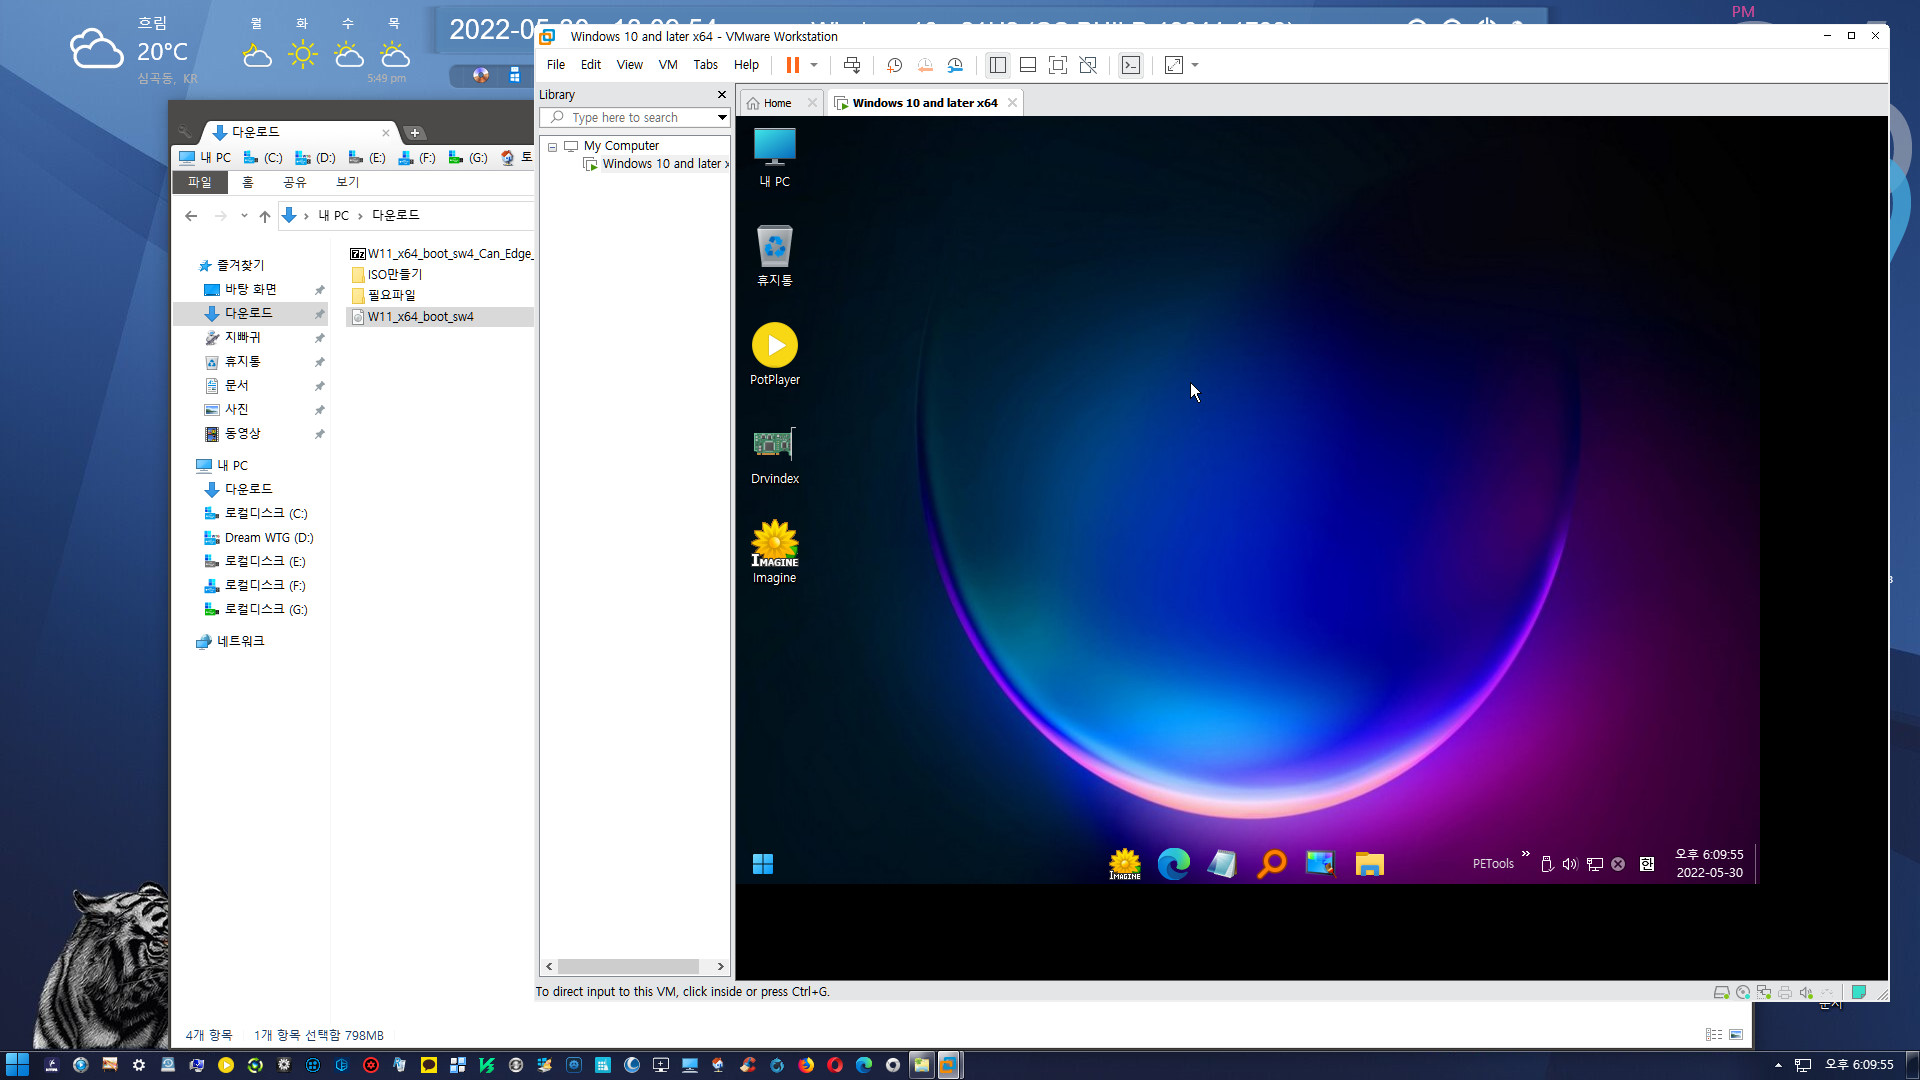Viewport: 1920px width, 1080px height.
Task: Open the 보기 ribbon tab in Explorer
Action: (348, 182)
